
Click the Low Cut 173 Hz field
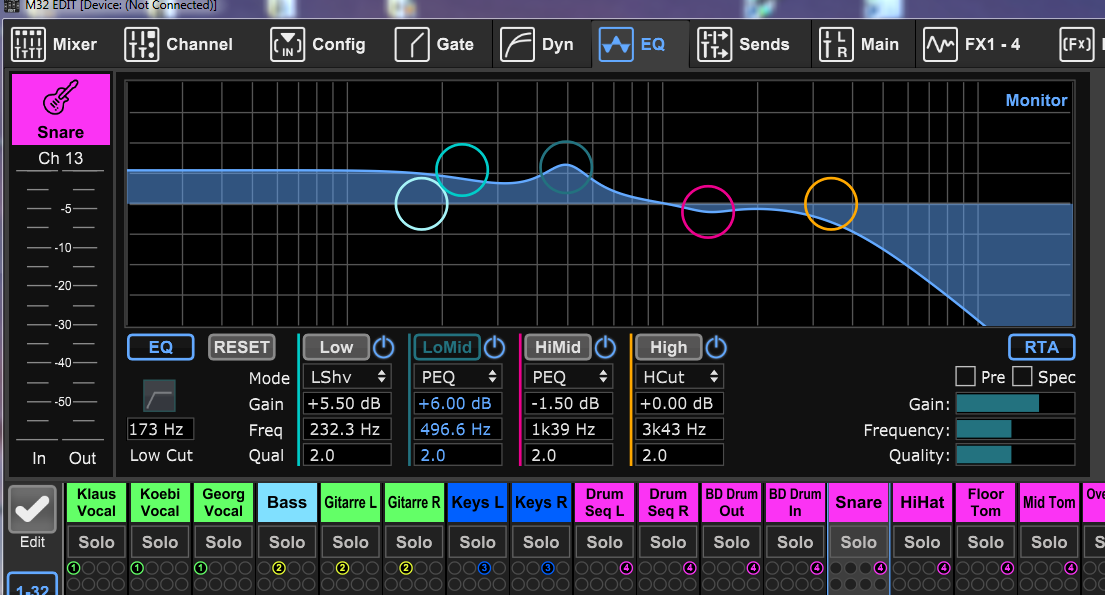pos(160,429)
